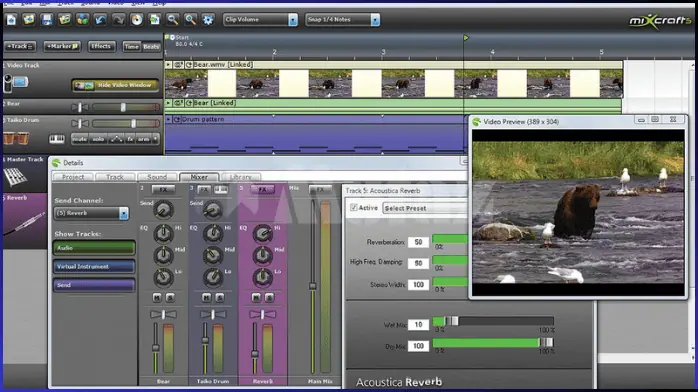Screen dimensions: 698x392
Task: Open the Send Channel (5) Reverb dropdown
Action: tap(123, 214)
